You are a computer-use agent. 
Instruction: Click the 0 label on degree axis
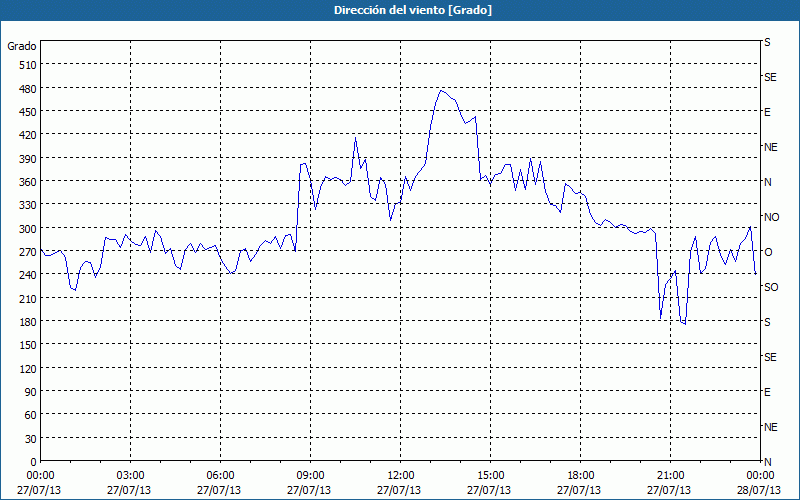tap(34, 462)
